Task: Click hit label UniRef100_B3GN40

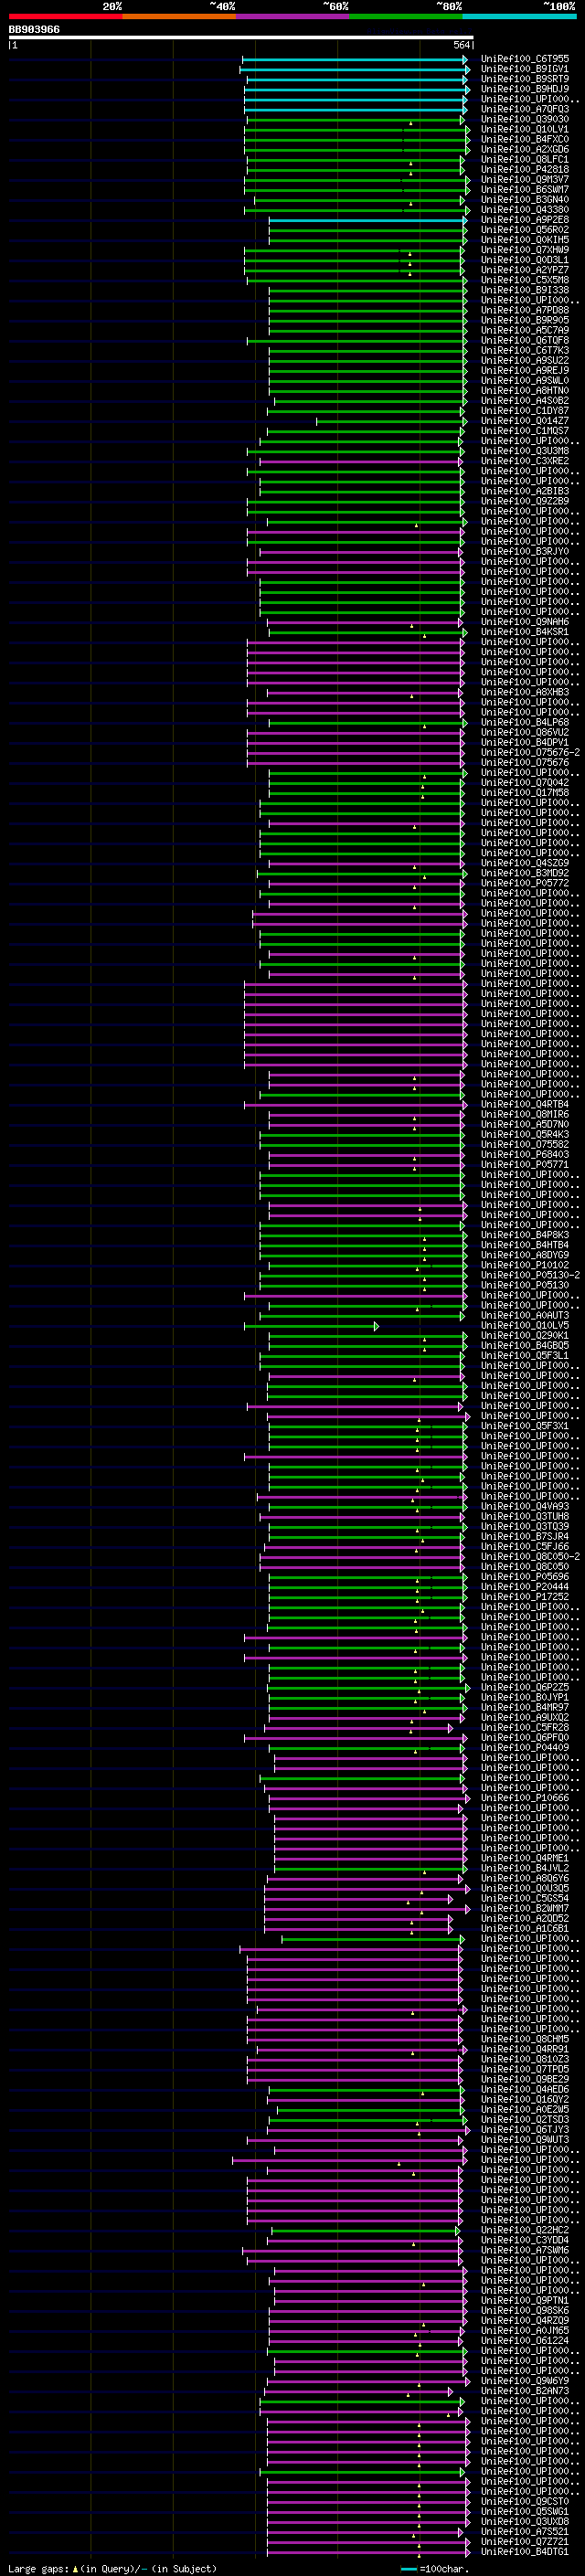Action: pos(525,199)
